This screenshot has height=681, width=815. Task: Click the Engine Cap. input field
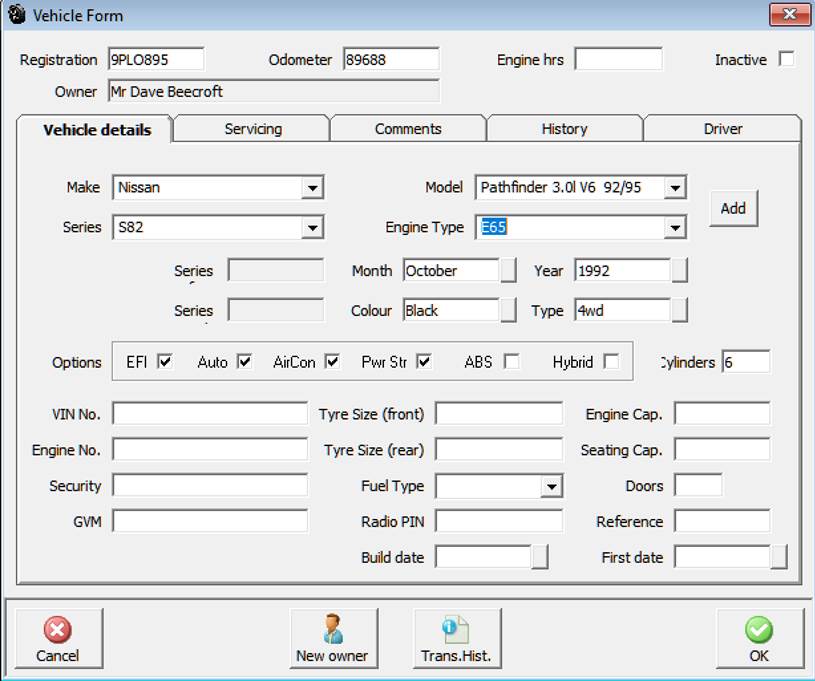(722, 414)
